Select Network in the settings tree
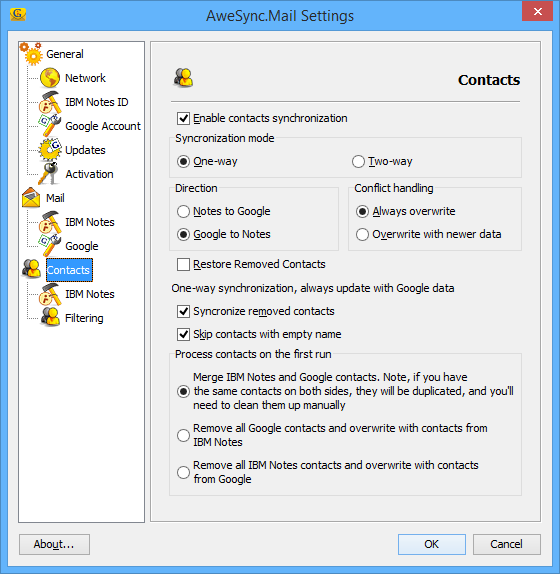Screen dimensions: 560x574 (x=85, y=78)
